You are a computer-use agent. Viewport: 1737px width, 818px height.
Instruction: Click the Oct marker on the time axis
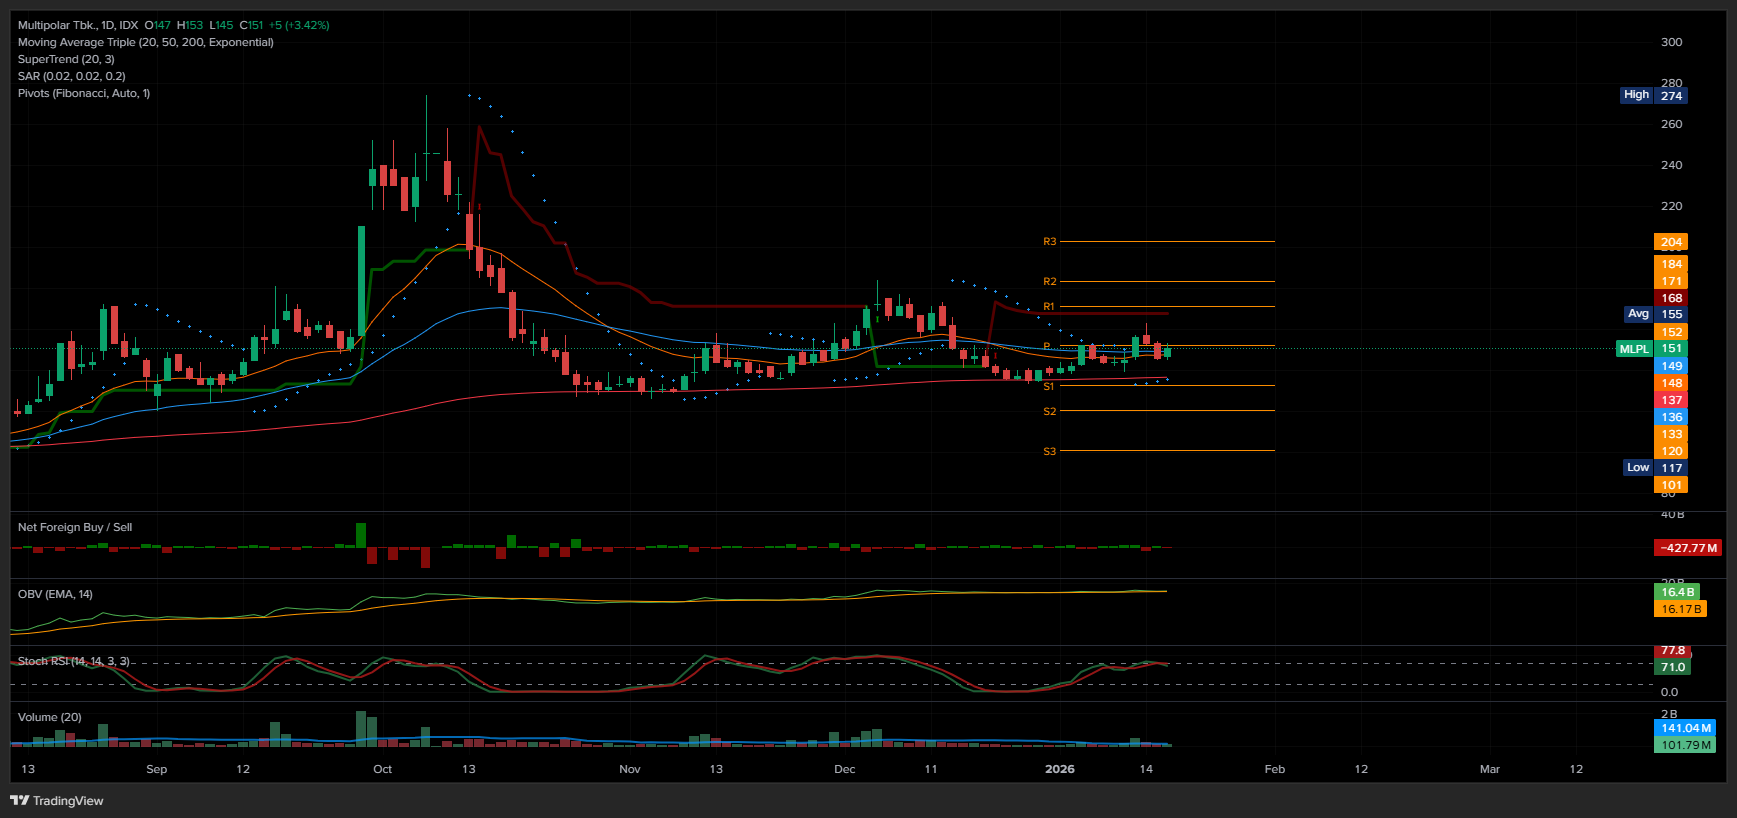tap(382, 769)
